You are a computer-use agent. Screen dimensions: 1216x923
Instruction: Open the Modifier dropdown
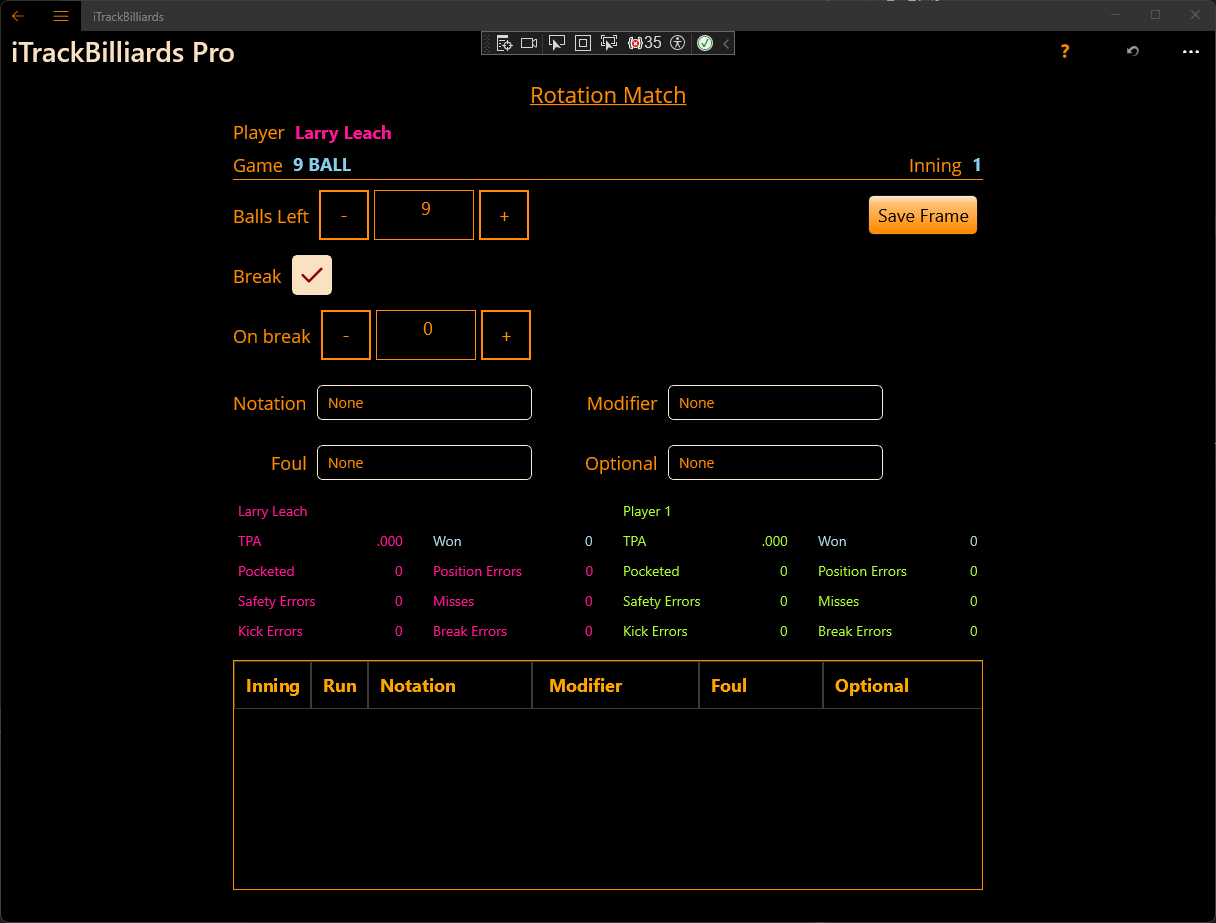[775, 403]
